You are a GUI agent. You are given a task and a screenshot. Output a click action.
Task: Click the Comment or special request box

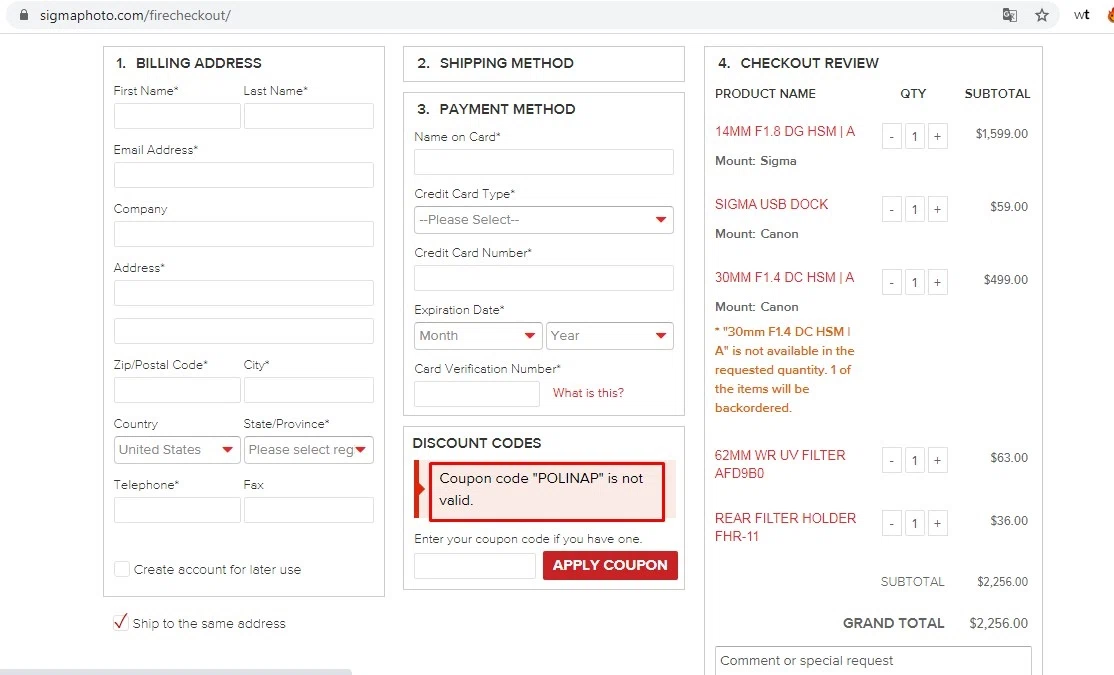(872, 661)
